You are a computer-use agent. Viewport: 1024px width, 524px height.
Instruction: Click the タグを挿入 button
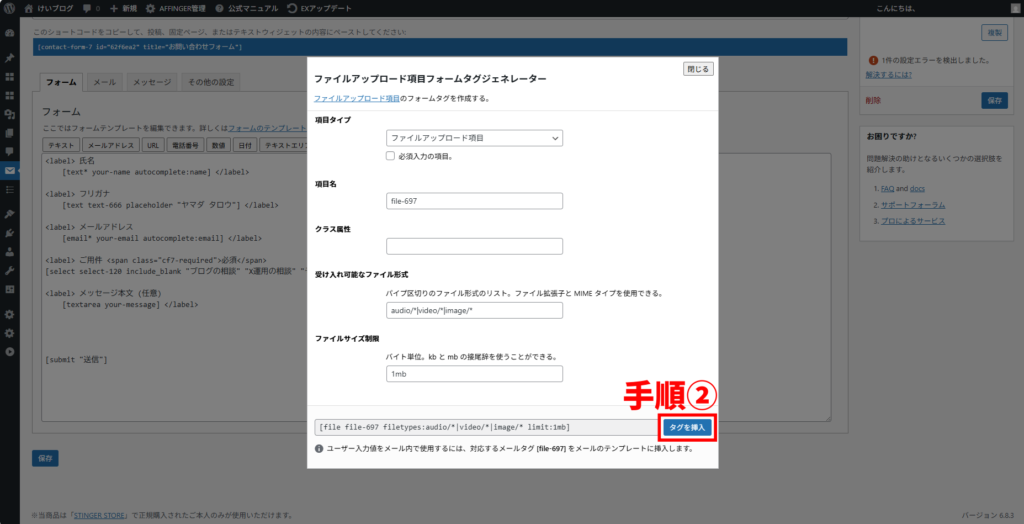(x=687, y=427)
